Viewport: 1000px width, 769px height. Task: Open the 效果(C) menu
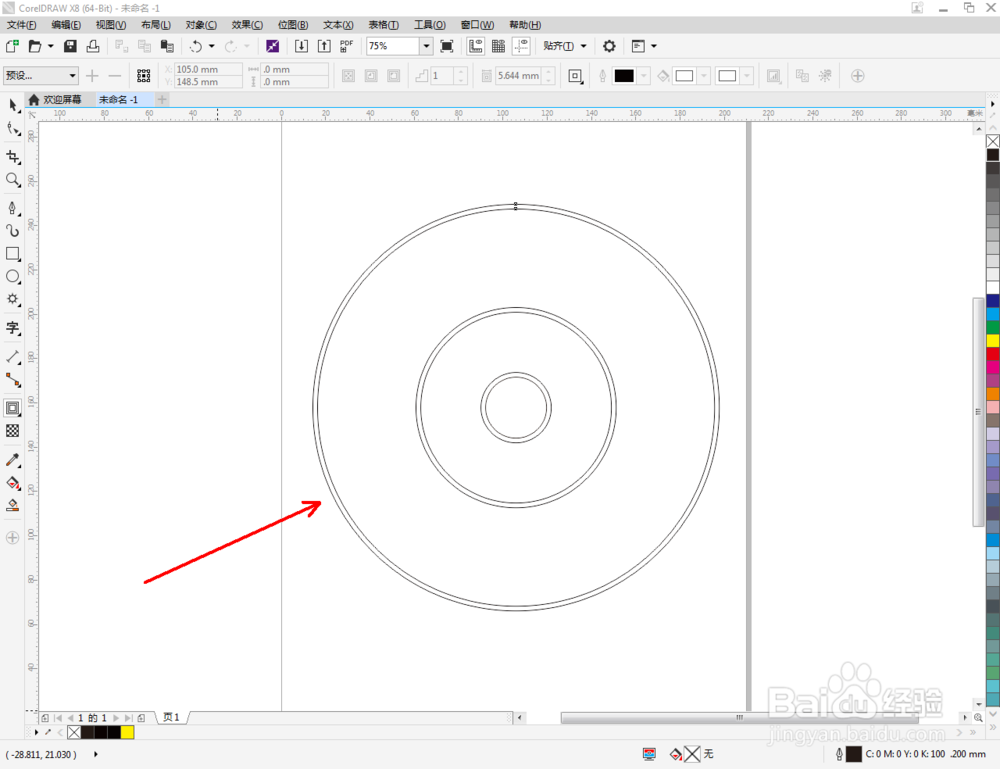pos(247,25)
